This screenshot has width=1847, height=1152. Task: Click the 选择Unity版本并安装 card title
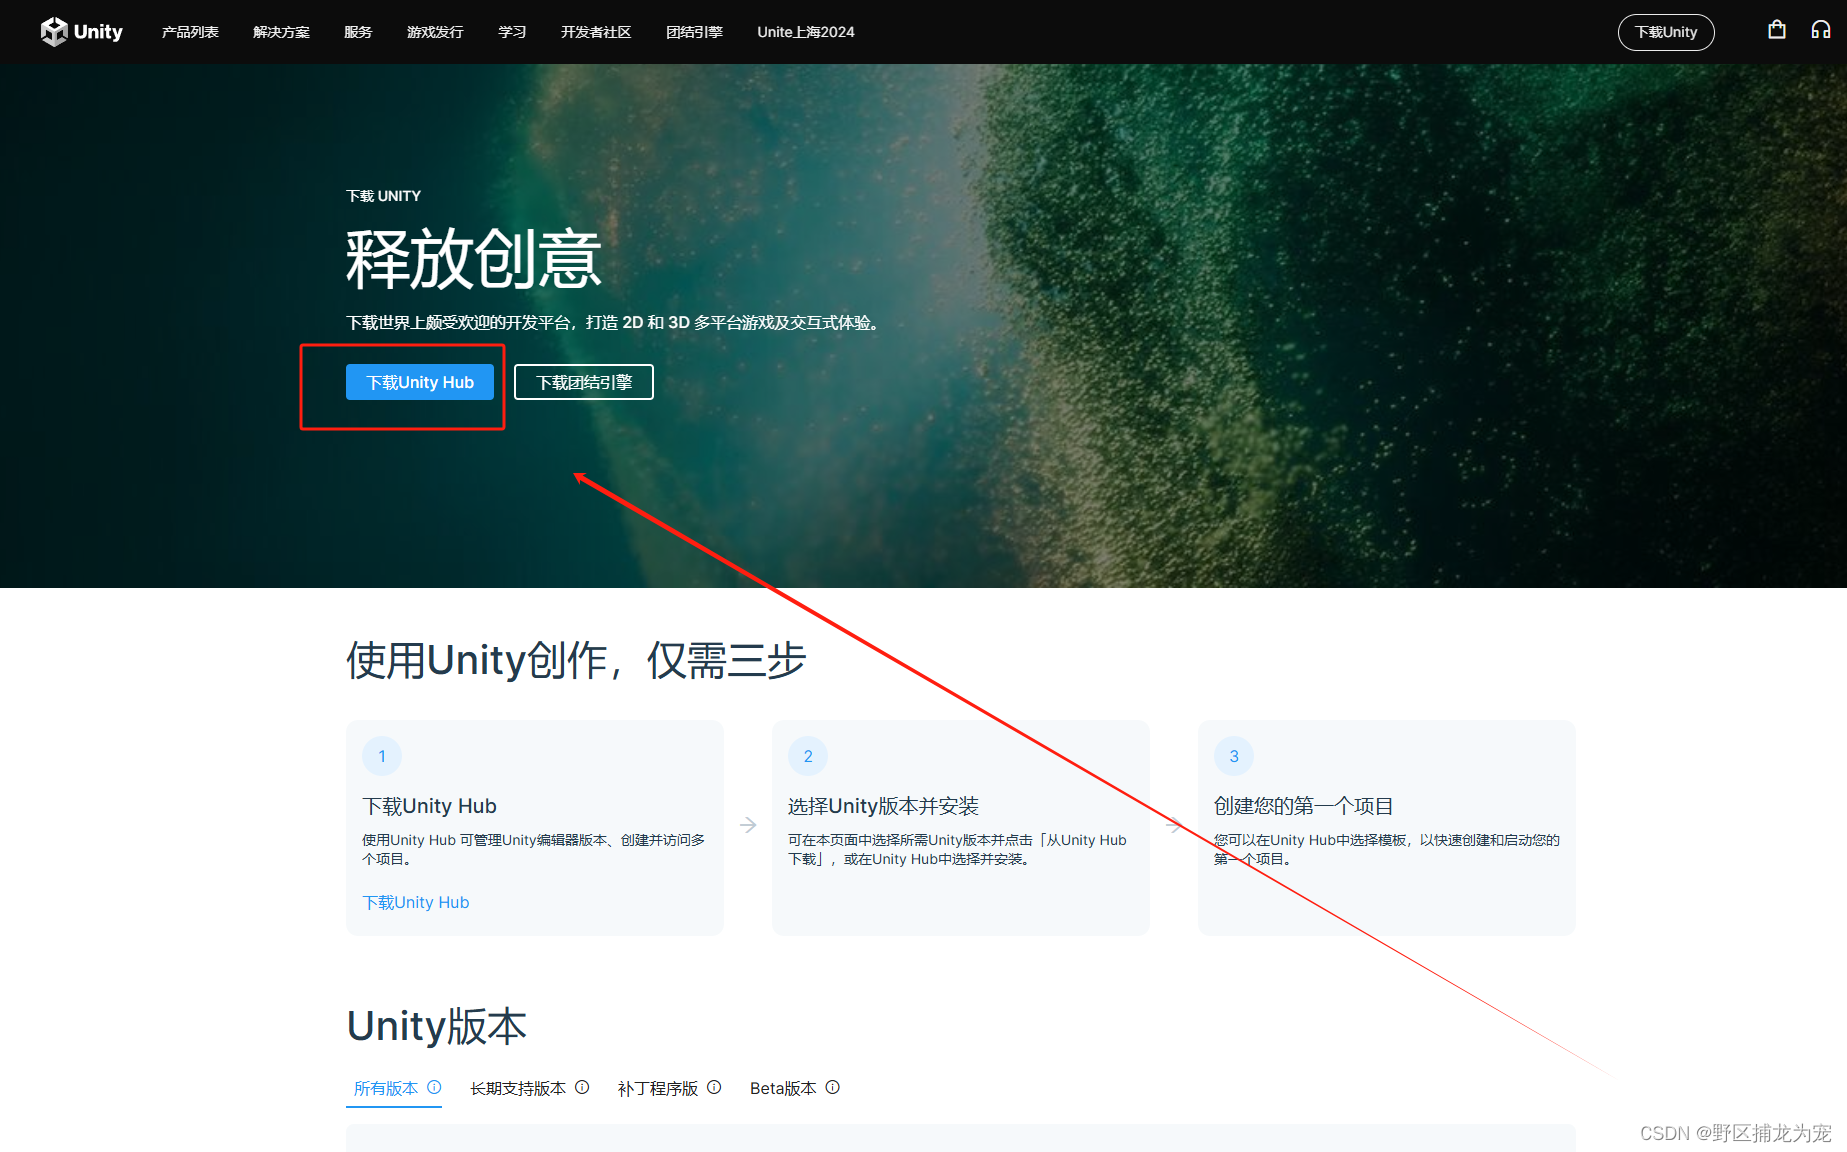pyautogui.click(x=883, y=806)
